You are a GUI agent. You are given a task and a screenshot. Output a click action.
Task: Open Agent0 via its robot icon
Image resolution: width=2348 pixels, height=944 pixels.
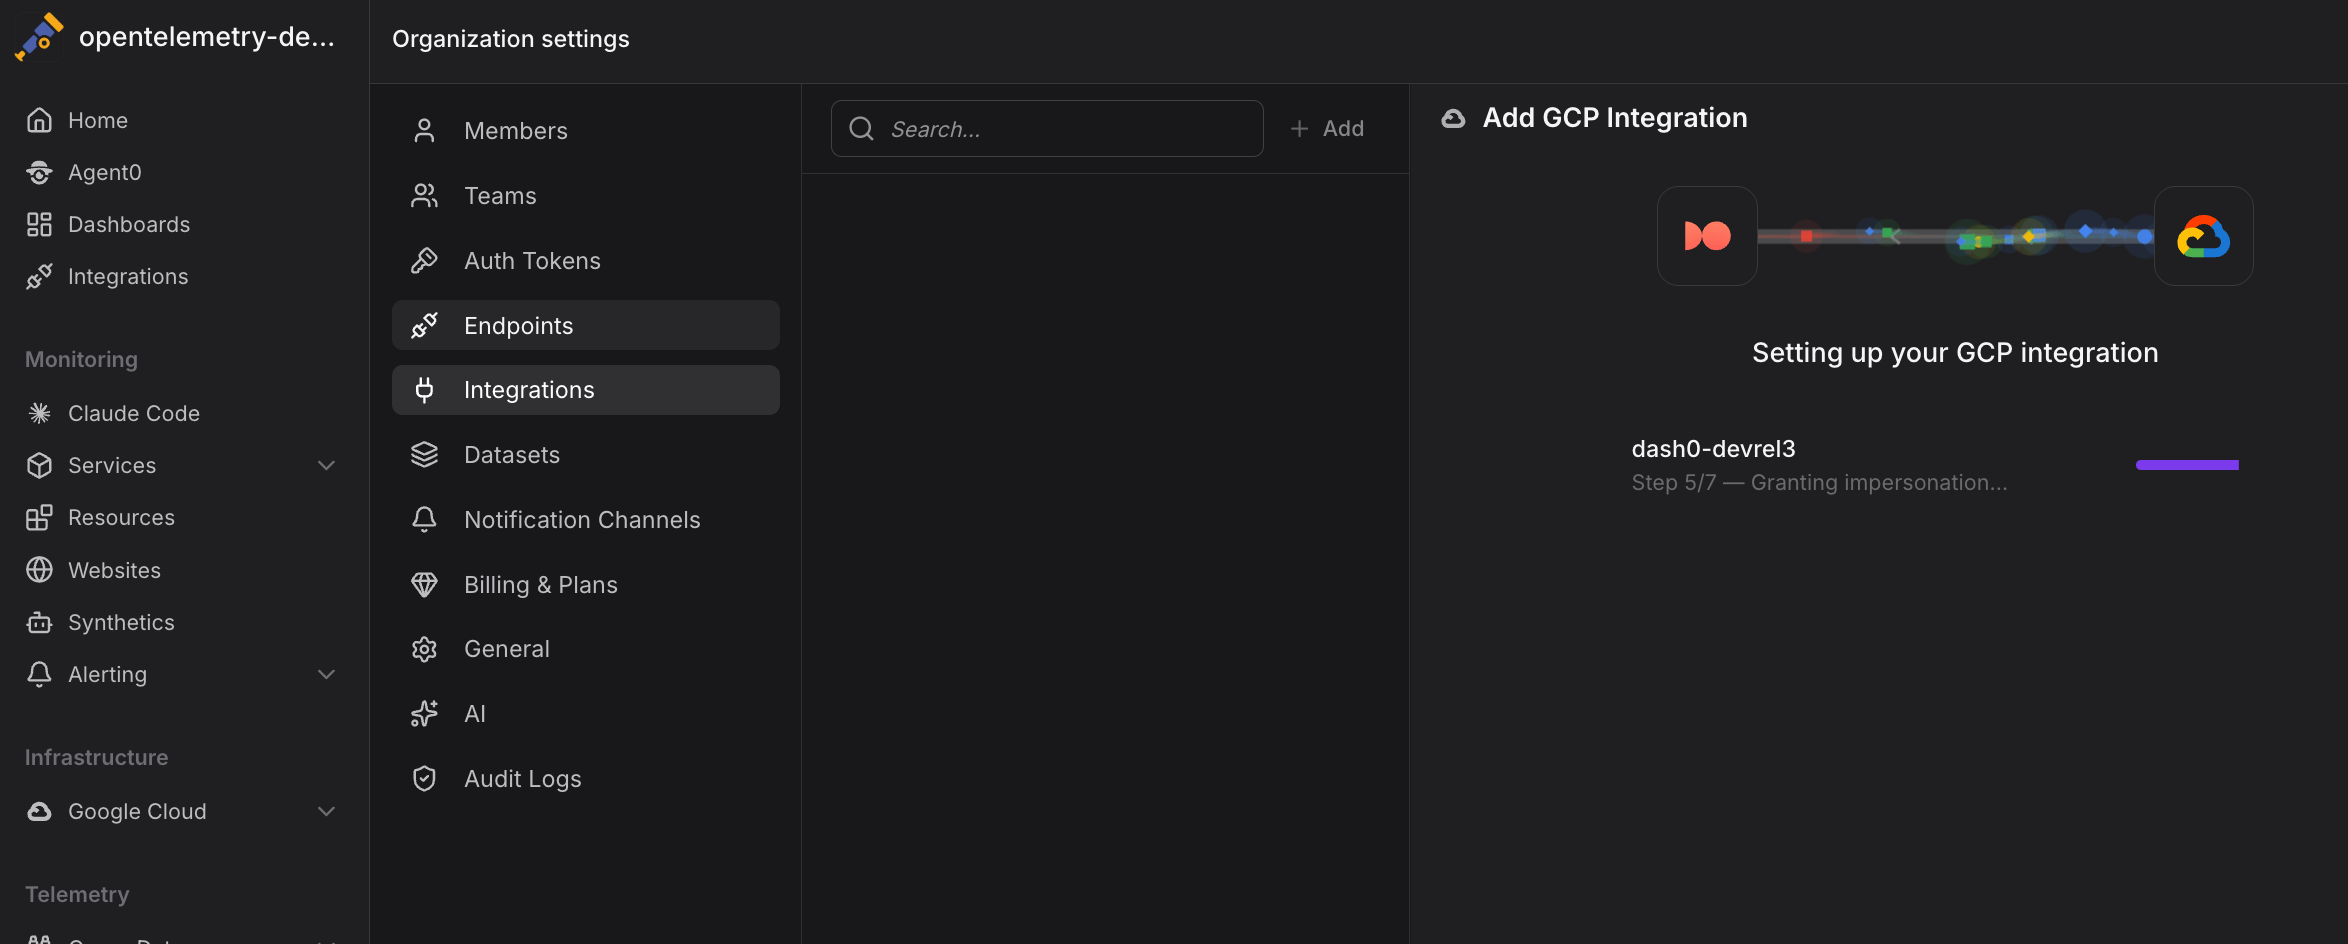click(x=39, y=172)
